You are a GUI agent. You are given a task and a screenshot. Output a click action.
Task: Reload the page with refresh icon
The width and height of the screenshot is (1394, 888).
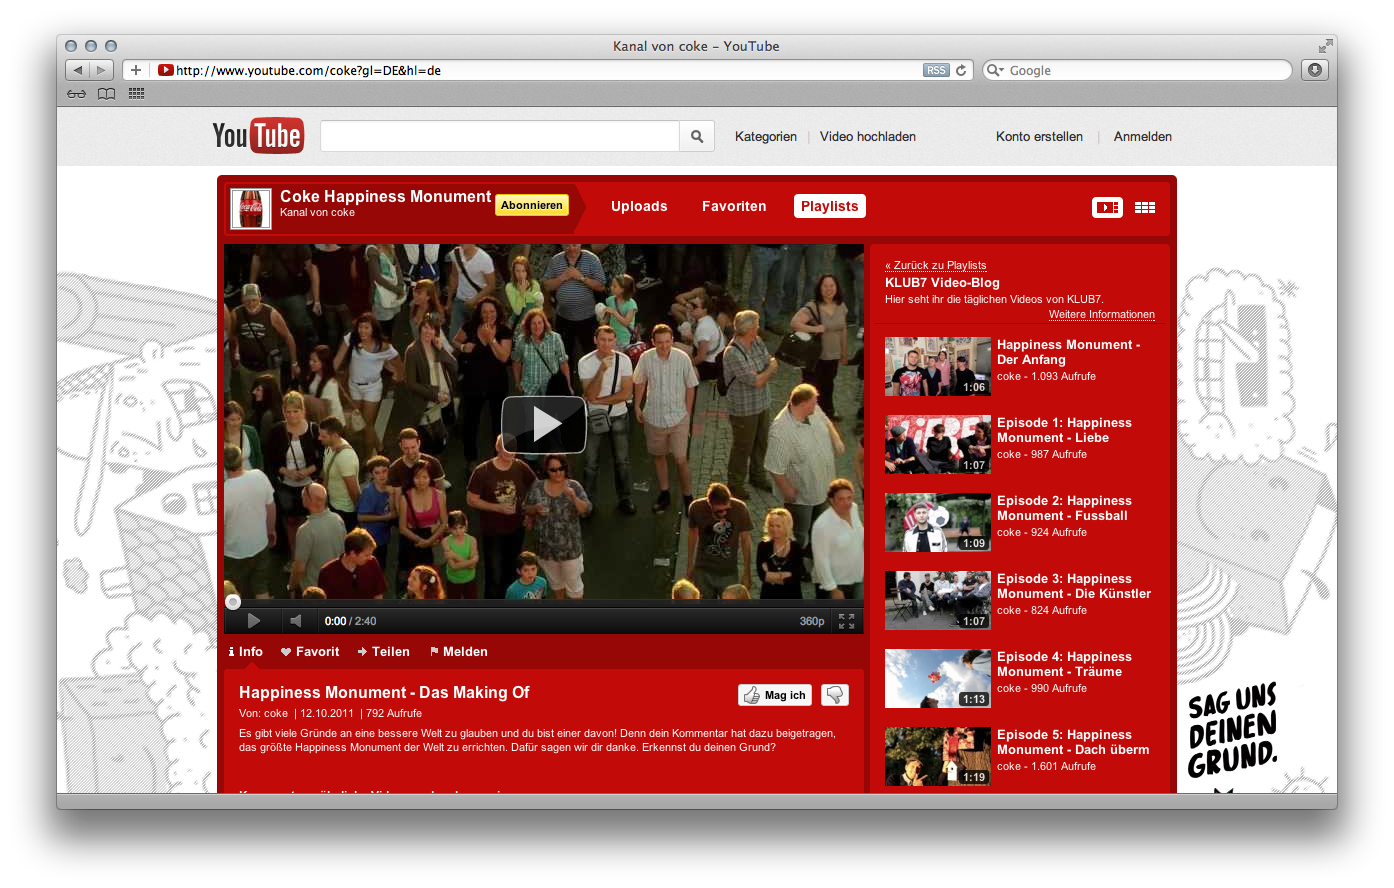(961, 70)
